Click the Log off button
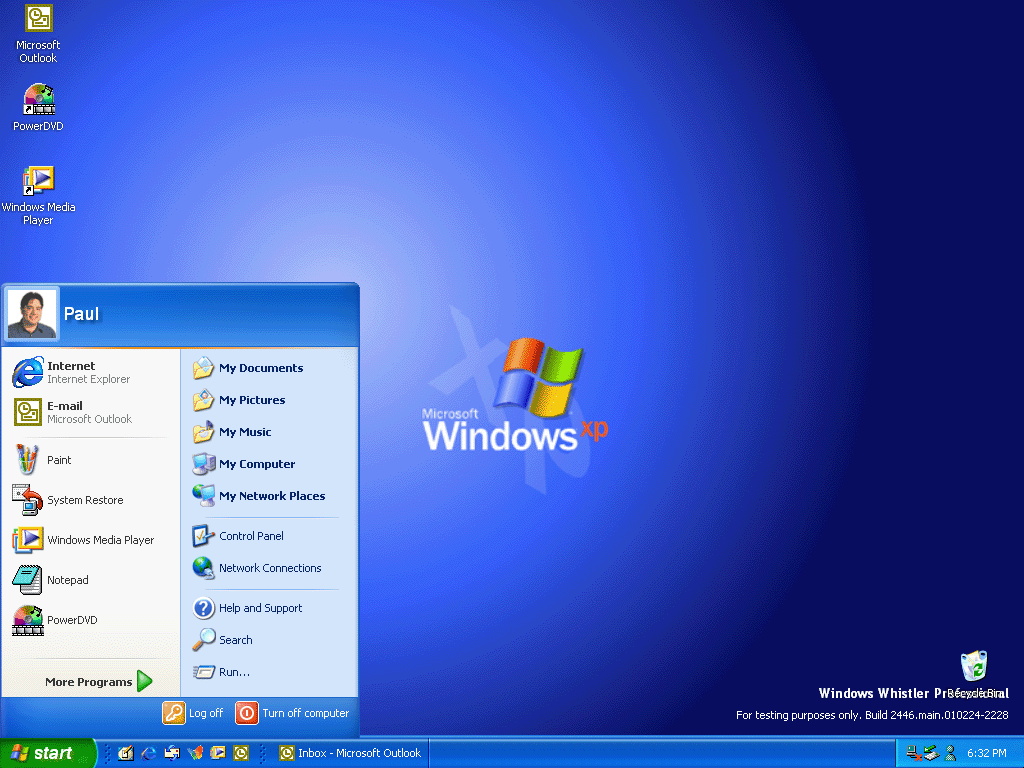Screen dimensions: 1024x768 pos(193,713)
